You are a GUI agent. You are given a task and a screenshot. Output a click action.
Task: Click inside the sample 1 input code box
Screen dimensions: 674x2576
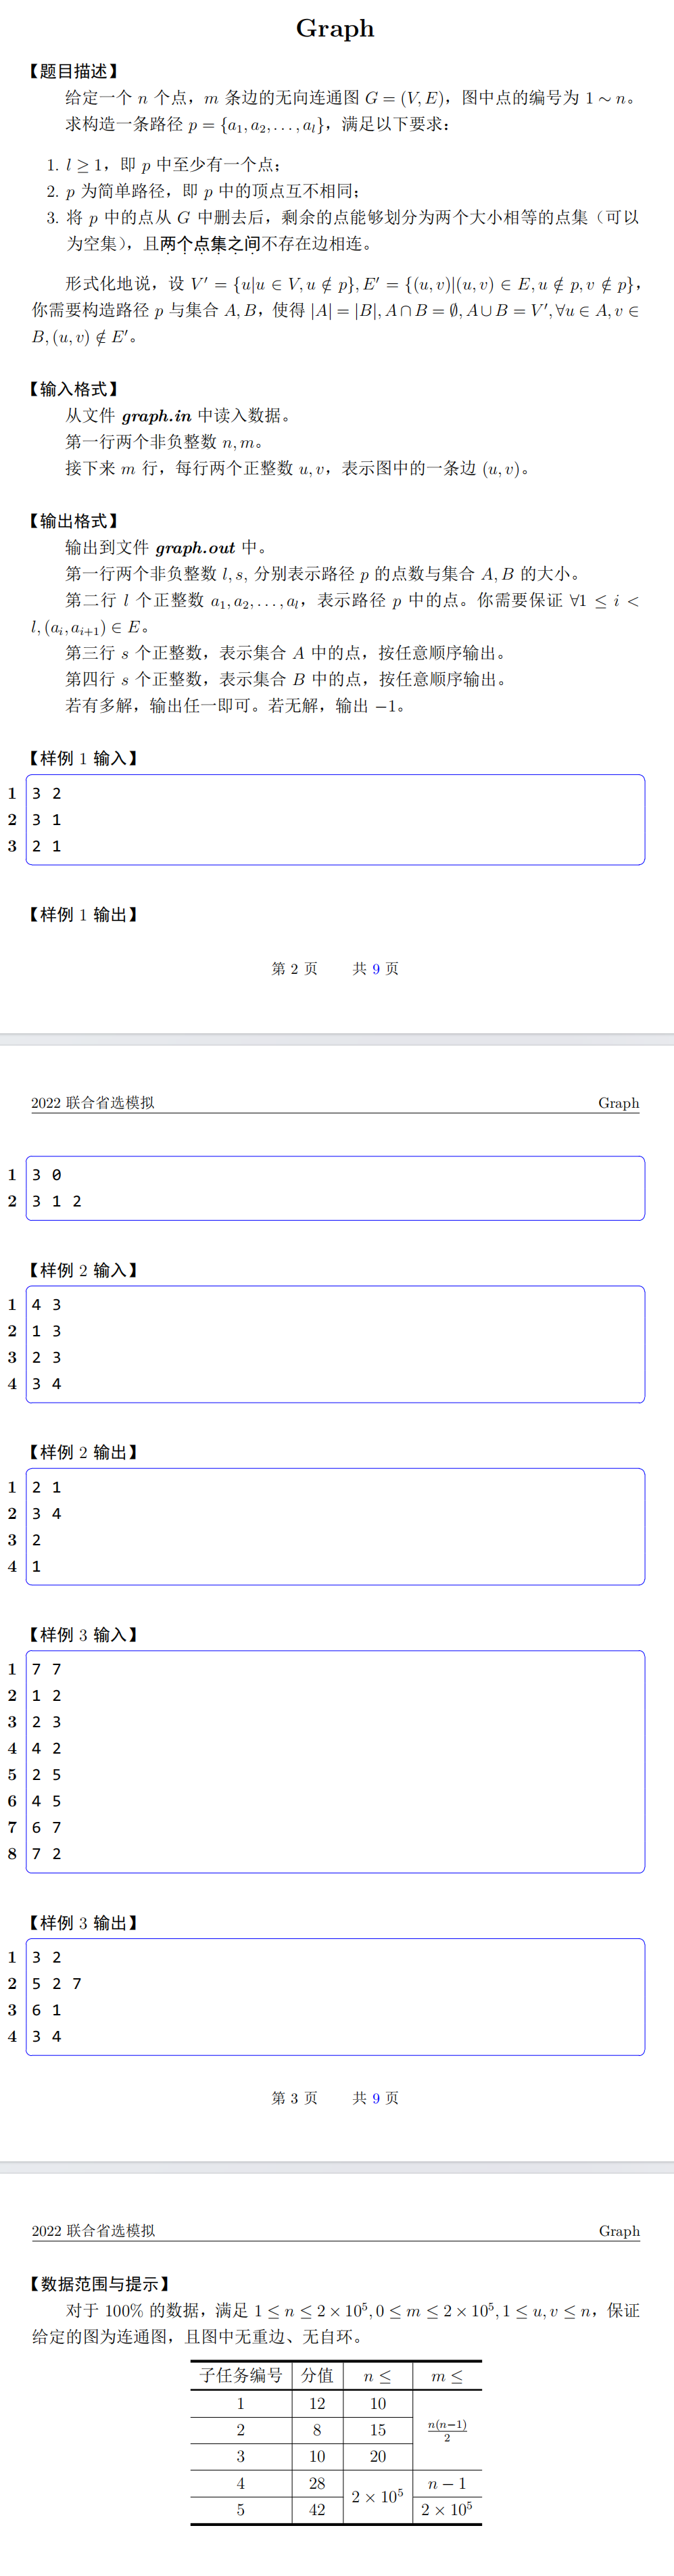[335, 819]
